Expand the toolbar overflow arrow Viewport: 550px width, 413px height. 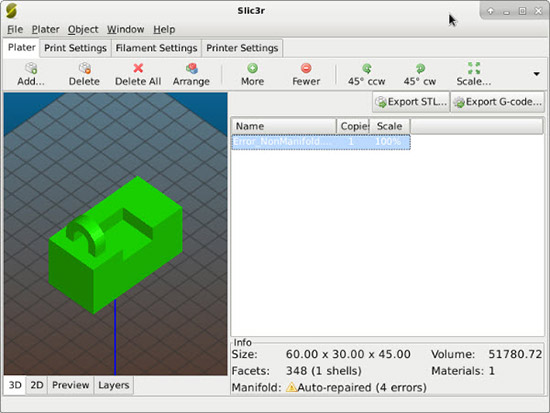click(x=536, y=74)
